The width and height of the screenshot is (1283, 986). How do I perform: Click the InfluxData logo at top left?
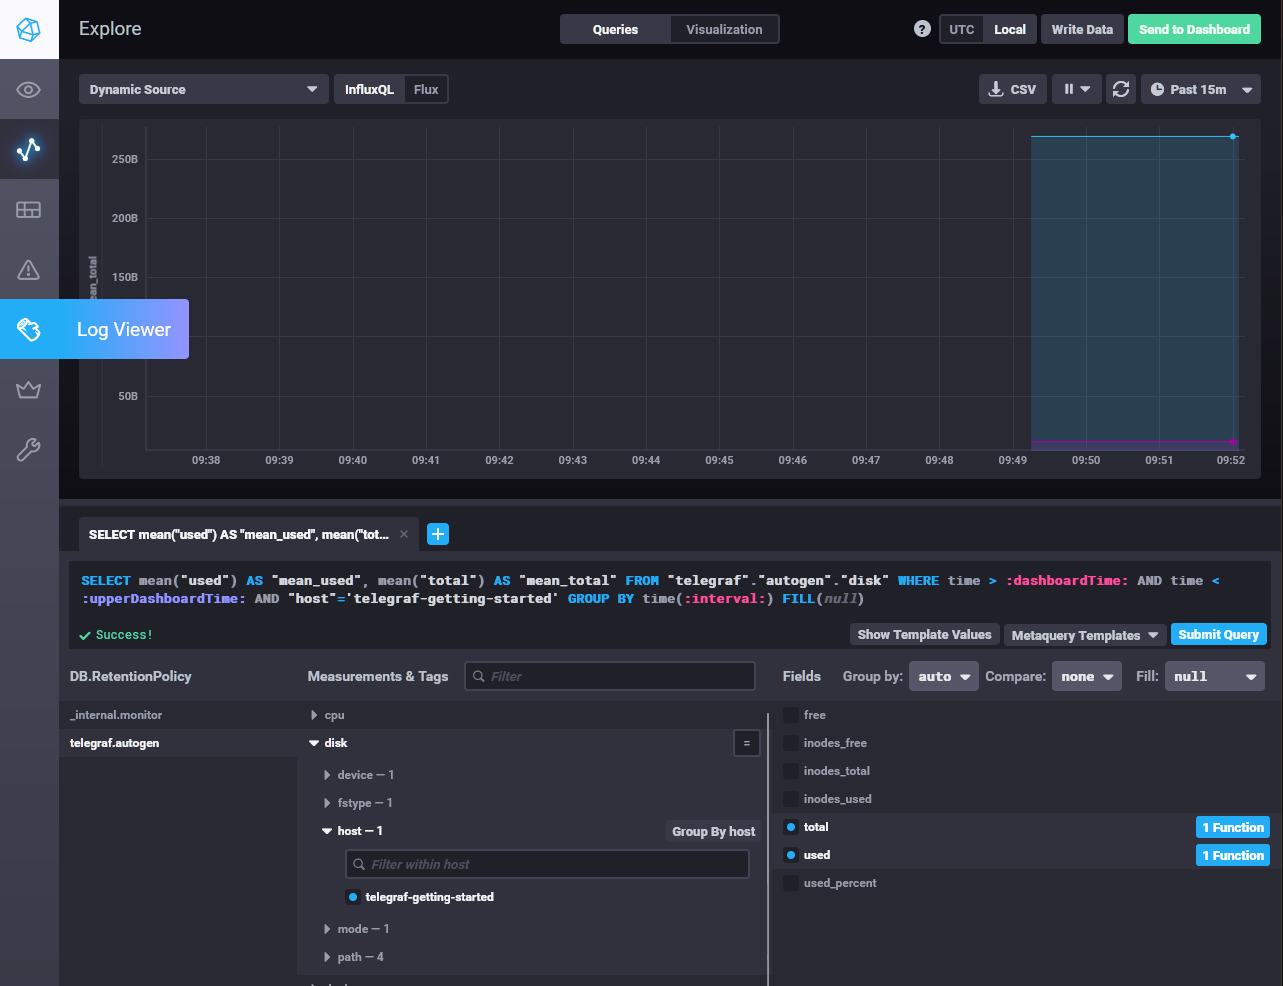(x=29, y=29)
